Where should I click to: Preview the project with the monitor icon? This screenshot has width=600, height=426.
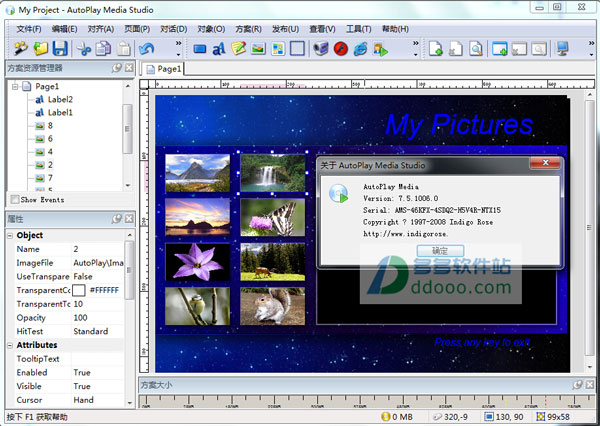(562, 49)
